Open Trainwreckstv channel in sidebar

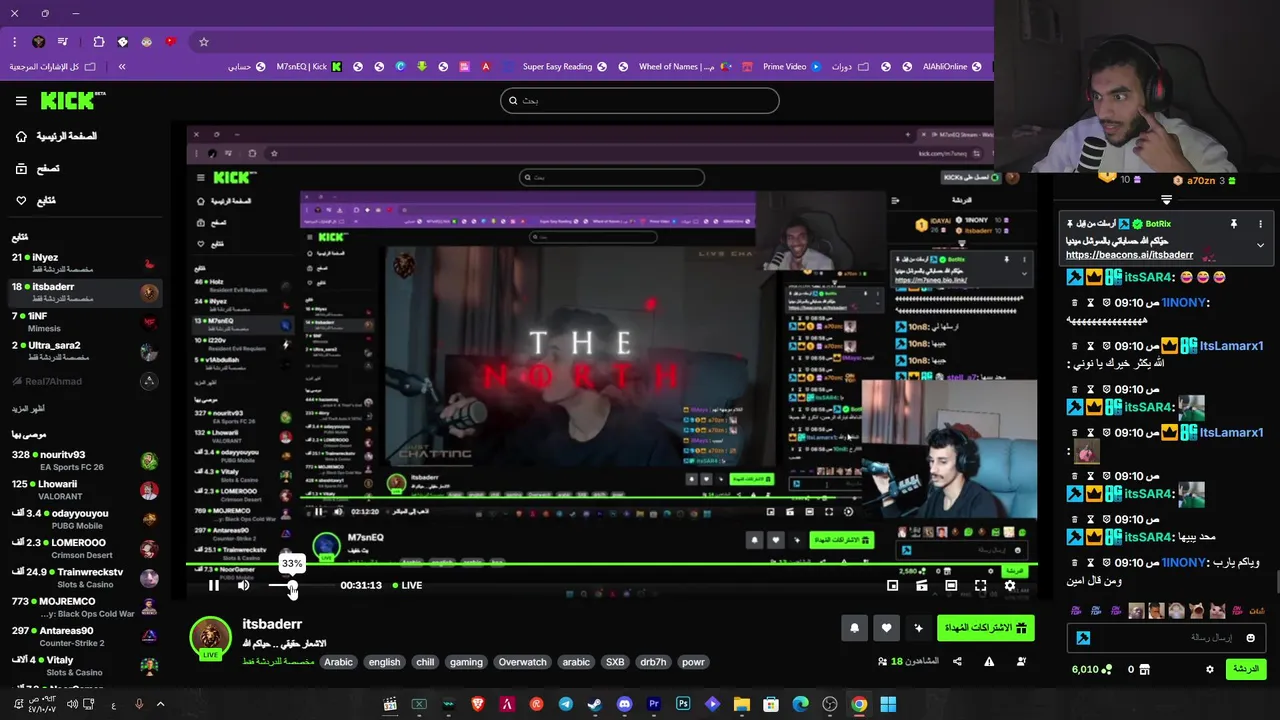(84, 577)
